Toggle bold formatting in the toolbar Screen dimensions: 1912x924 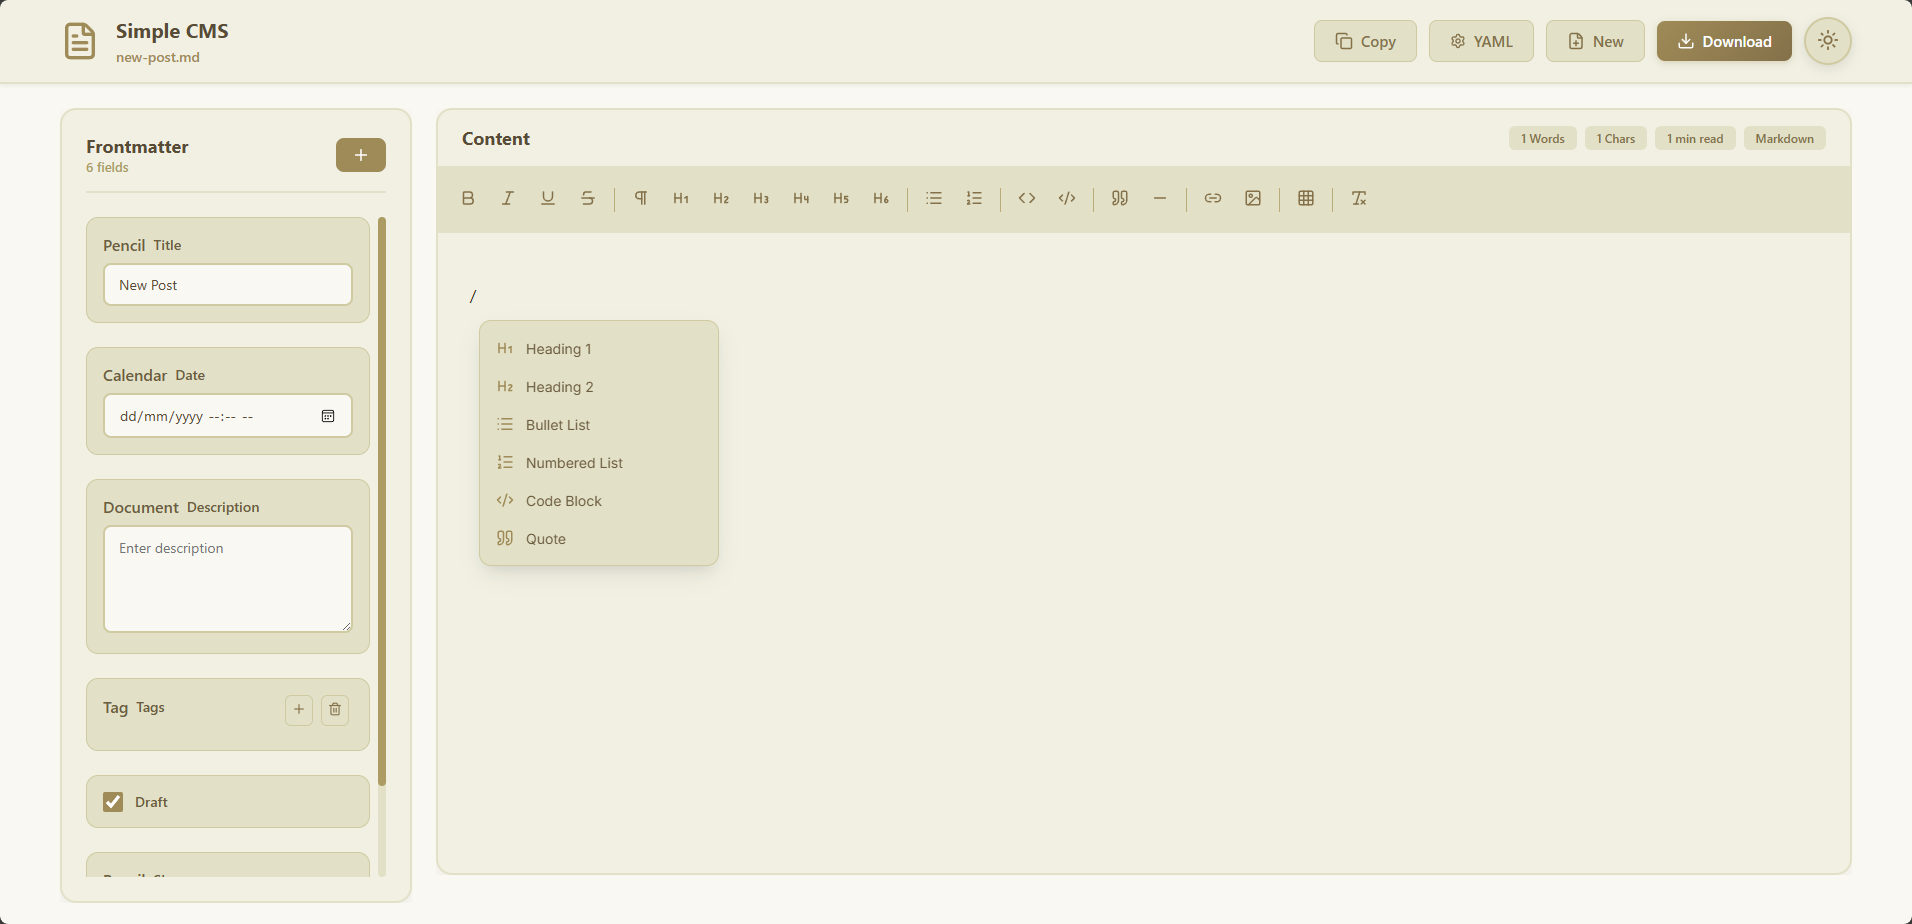(467, 198)
